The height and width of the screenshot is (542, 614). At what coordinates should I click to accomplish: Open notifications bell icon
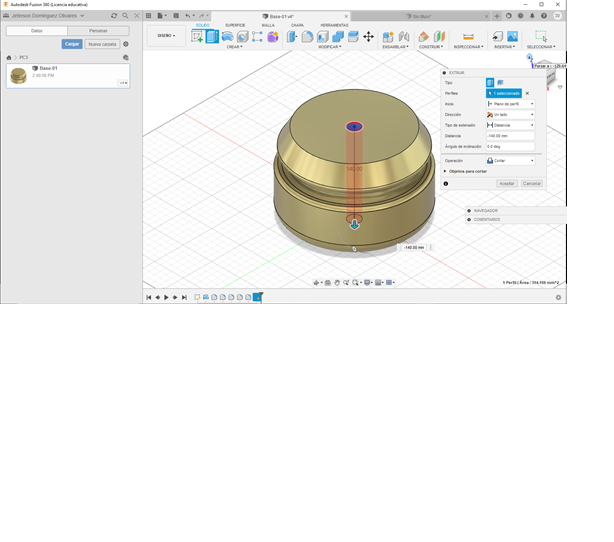[532, 16]
